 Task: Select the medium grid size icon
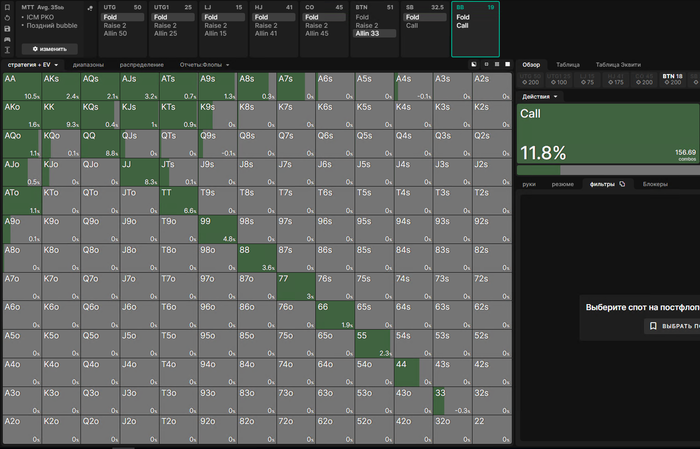tap(497, 65)
